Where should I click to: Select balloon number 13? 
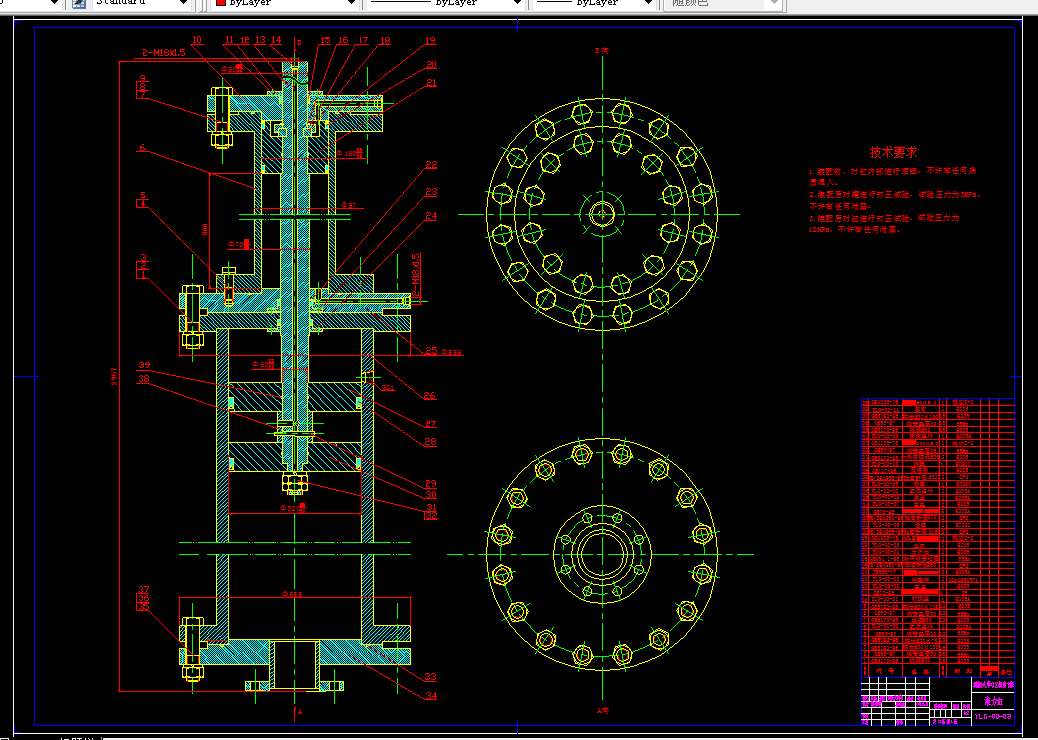point(260,40)
